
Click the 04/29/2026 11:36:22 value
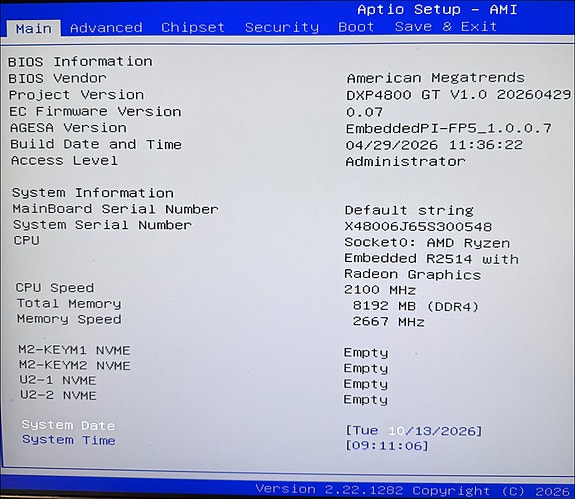pos(434,145)
